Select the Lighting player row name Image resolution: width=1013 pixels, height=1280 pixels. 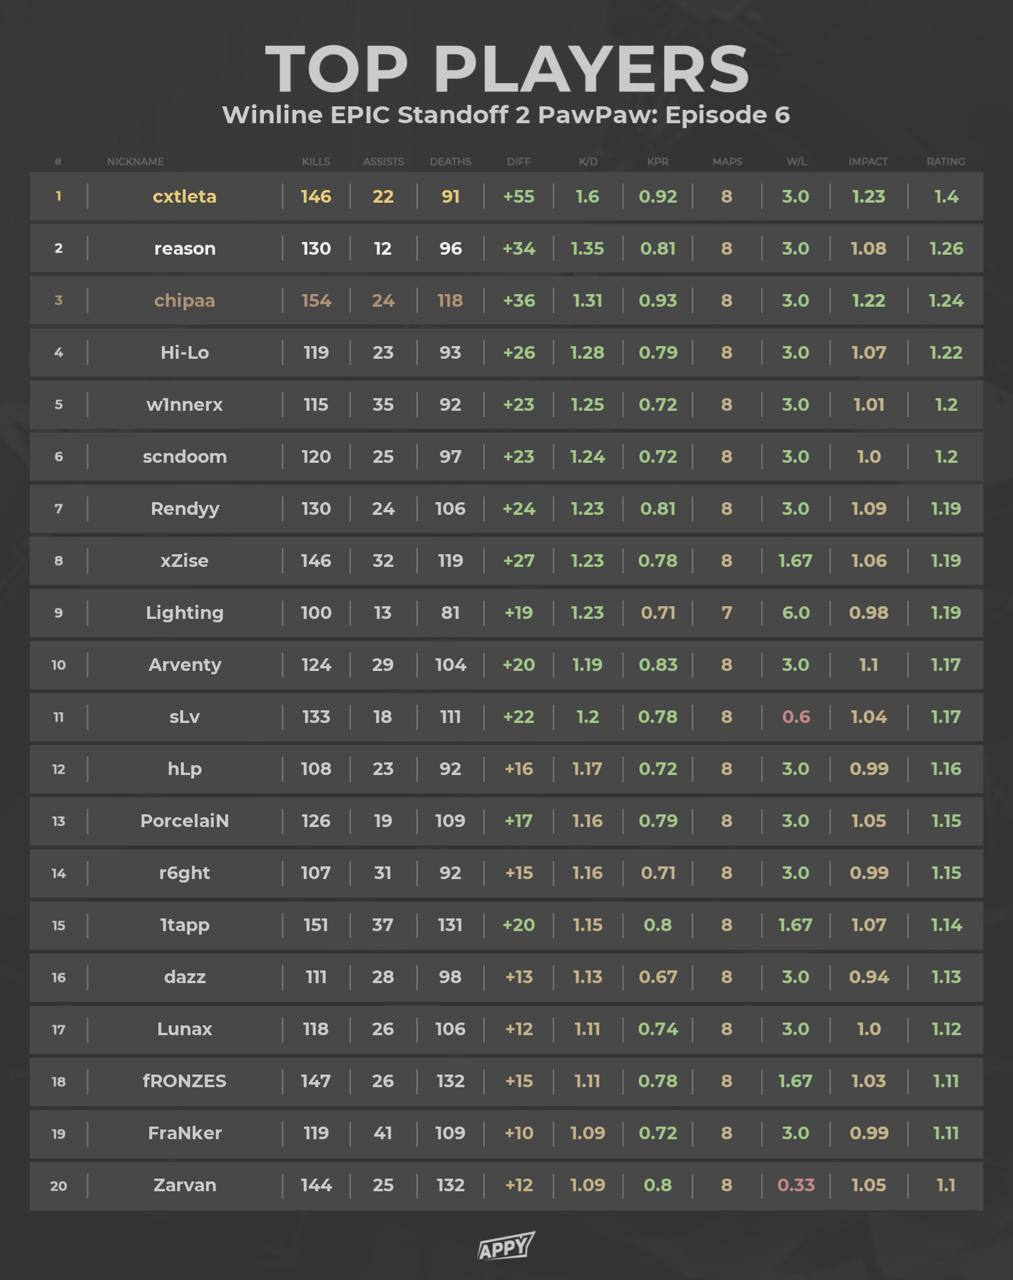(x=184, y=613)
